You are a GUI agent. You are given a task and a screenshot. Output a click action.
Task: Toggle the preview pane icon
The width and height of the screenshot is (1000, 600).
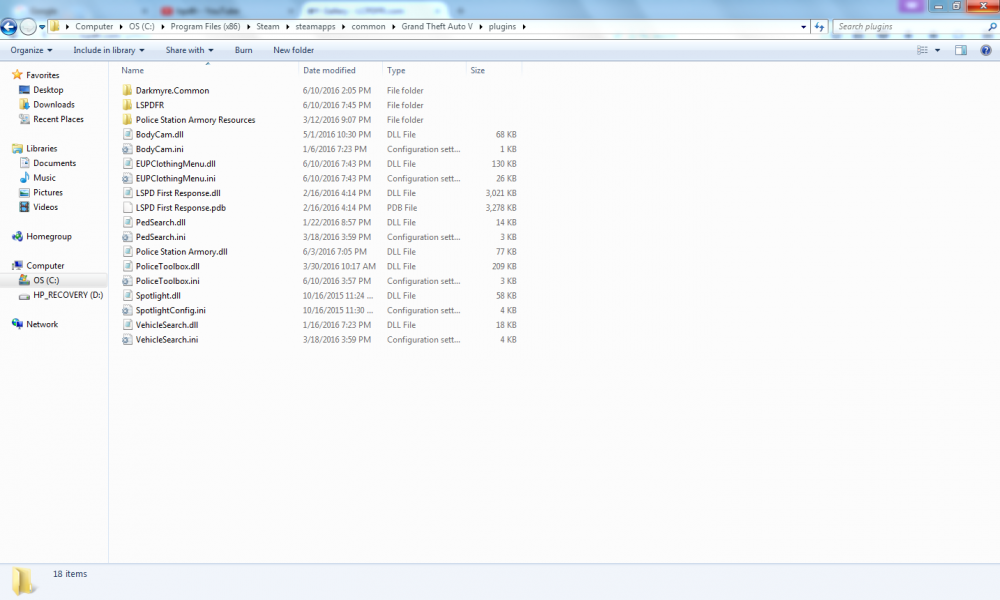click(960, 50)
